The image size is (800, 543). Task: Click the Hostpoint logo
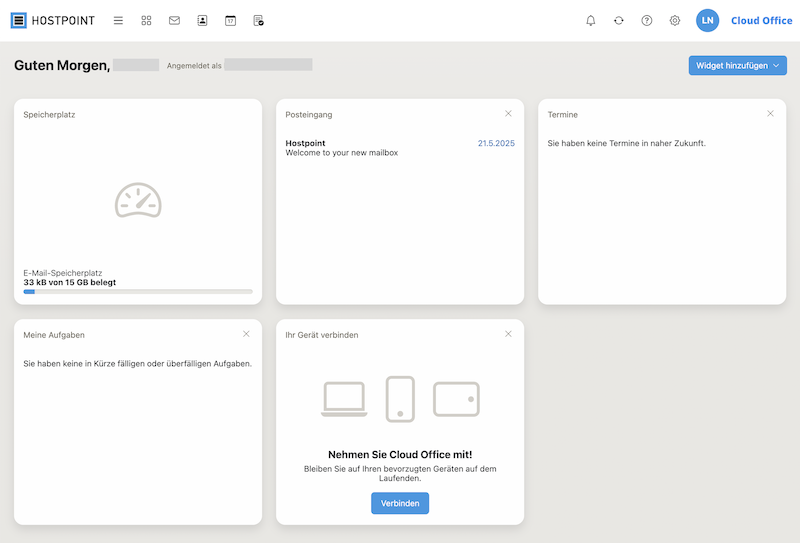[x=53, y=20]
